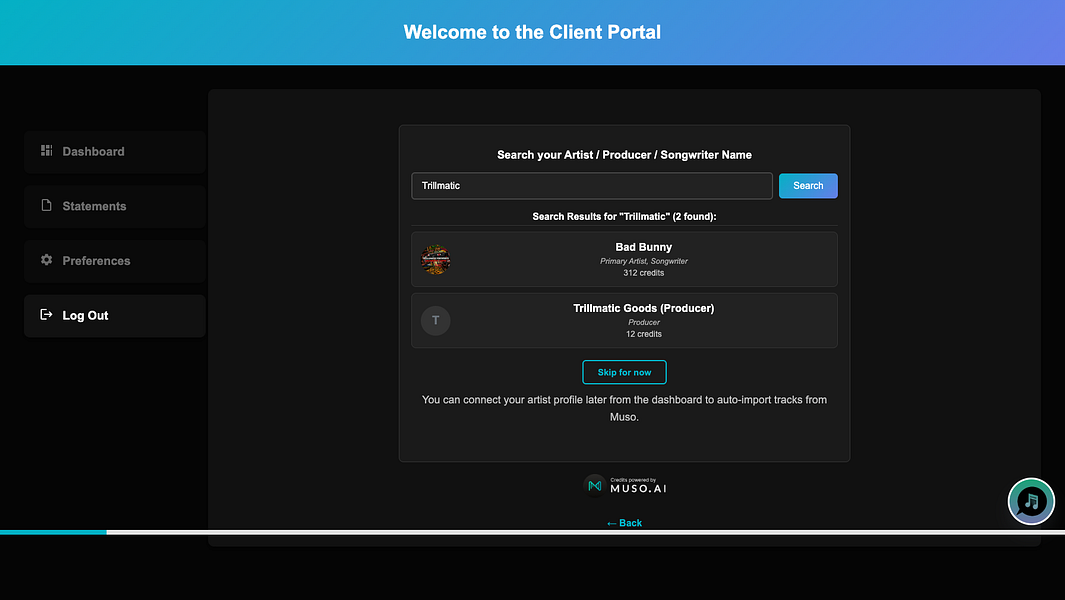Click Bad Bunny's profile picture

coord(435,260)
